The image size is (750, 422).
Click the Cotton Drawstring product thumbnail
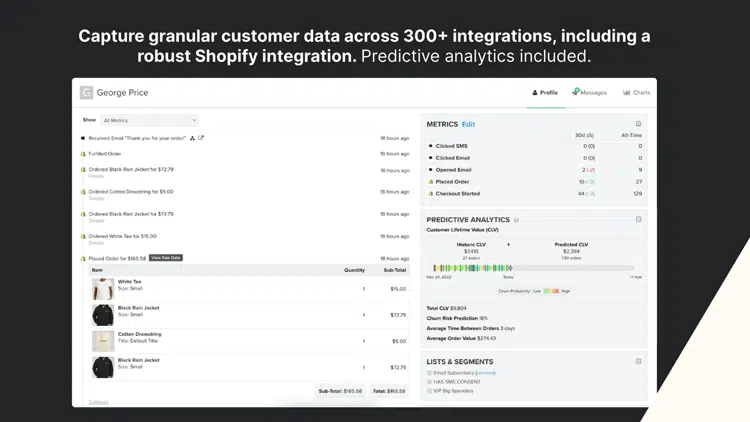[103, 341]
